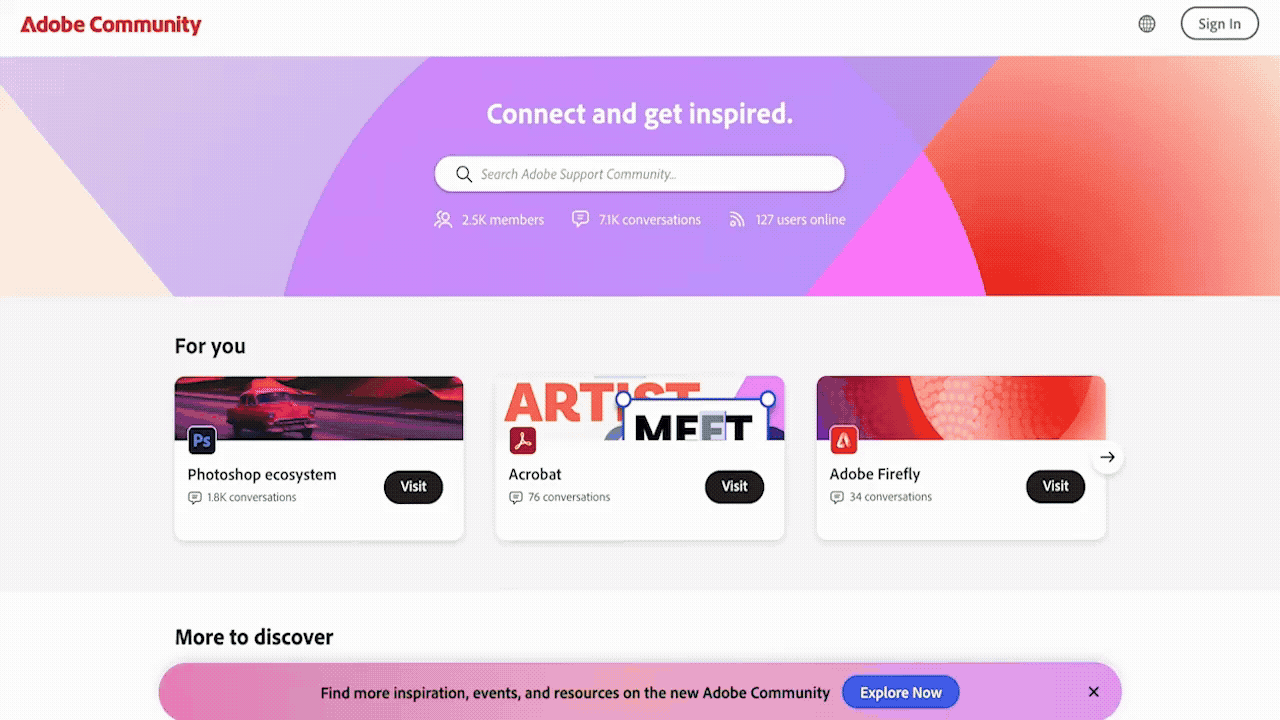The height and width of the screenshot is (720, 1280).
Task: Click the Adobe Firefly app icon
Action: click(x=844, y=440)
